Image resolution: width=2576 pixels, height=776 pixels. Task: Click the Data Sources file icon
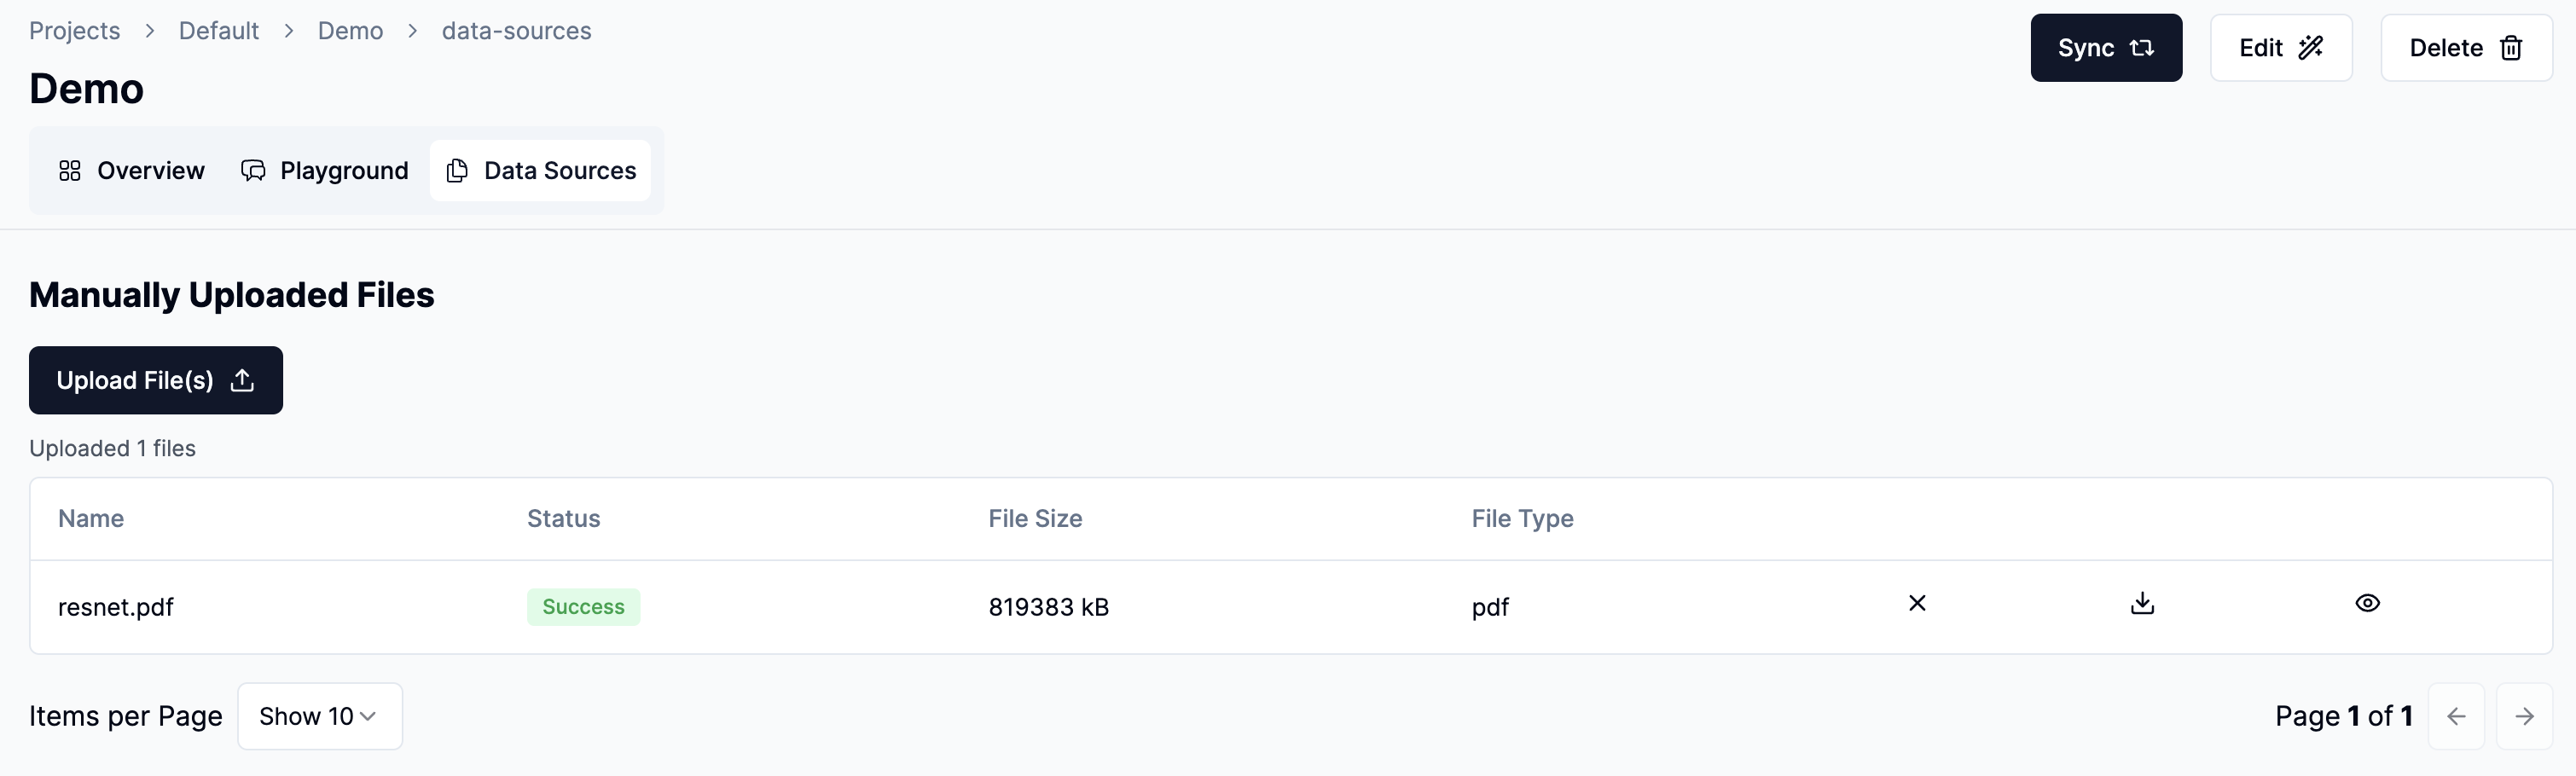(457, 170)
